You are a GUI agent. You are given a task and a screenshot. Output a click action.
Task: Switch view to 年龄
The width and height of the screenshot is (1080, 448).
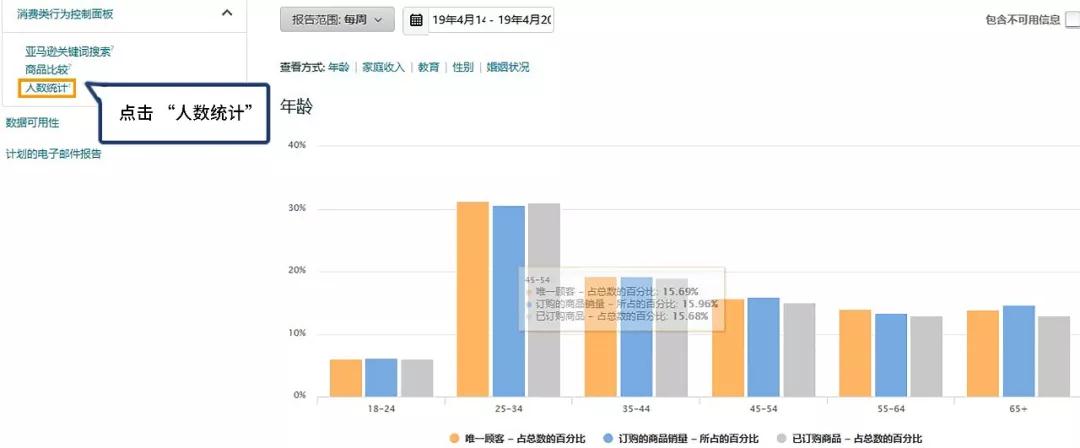tap(338, 67)
